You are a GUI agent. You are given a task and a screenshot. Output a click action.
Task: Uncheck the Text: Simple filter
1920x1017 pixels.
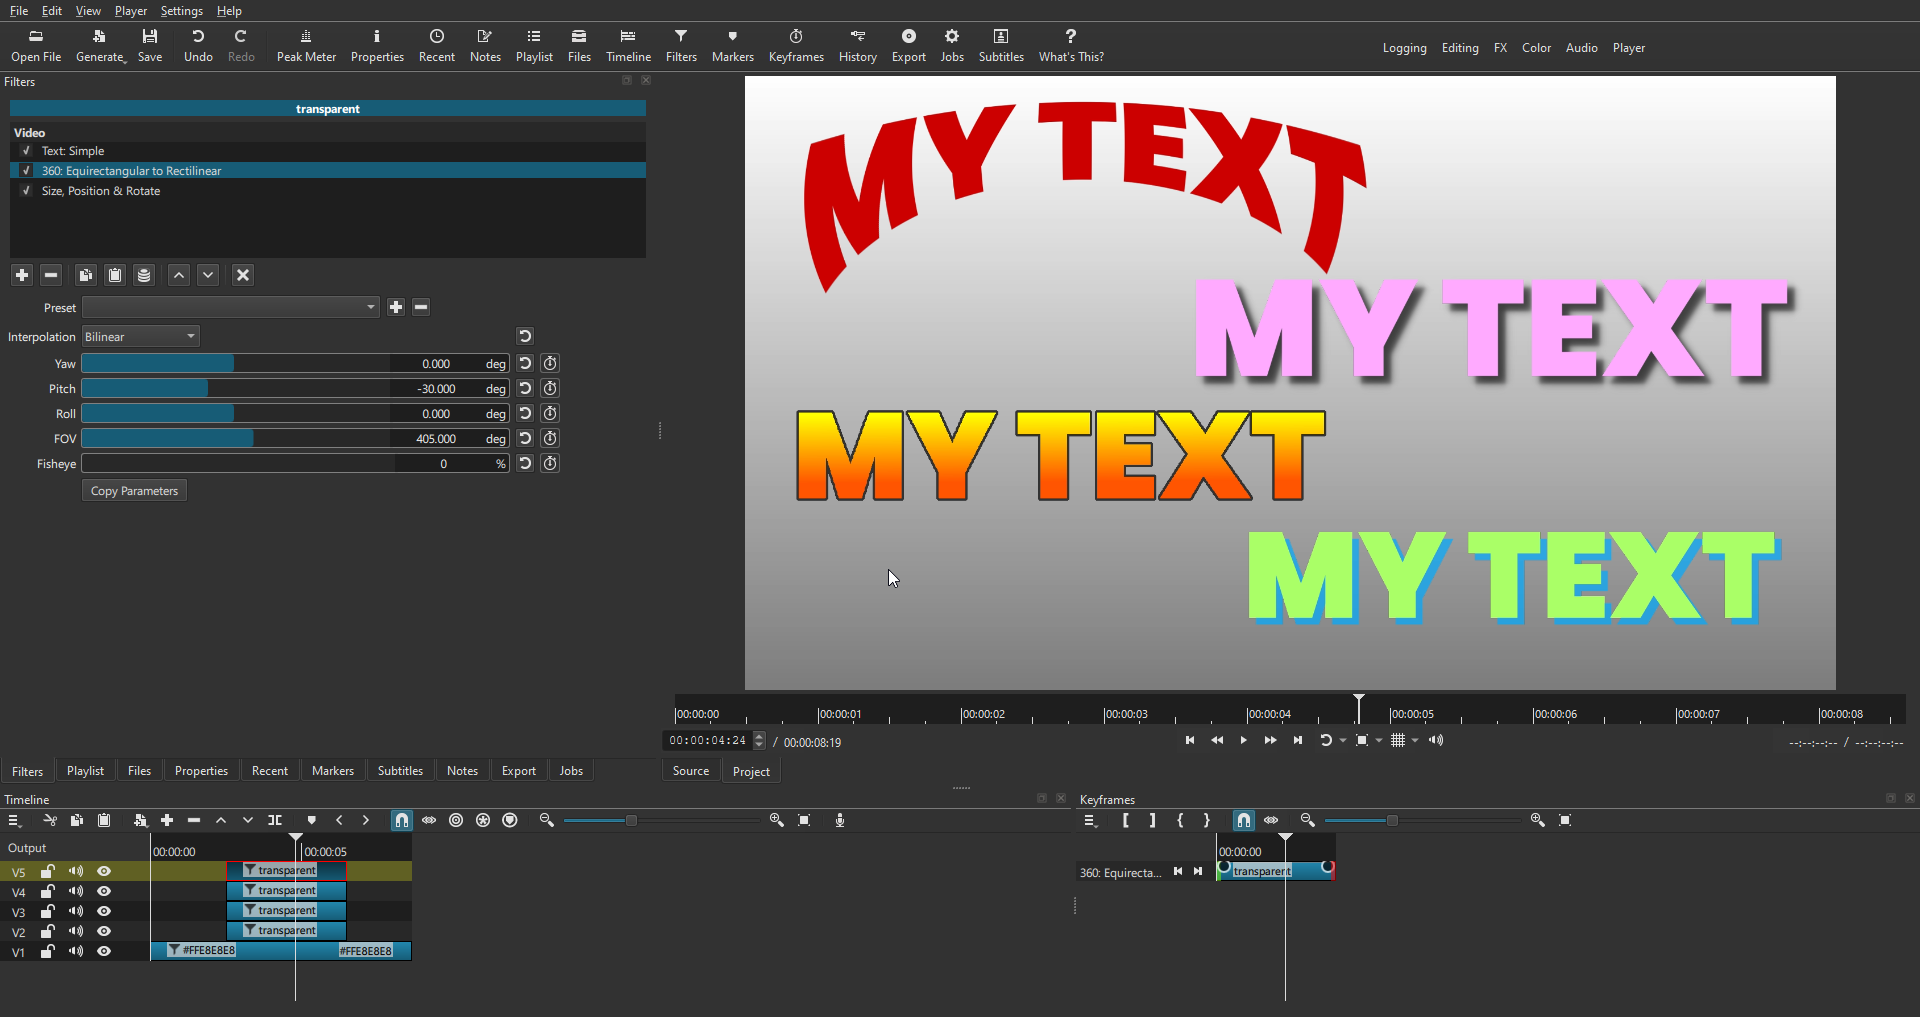click(x=27, y=151)
